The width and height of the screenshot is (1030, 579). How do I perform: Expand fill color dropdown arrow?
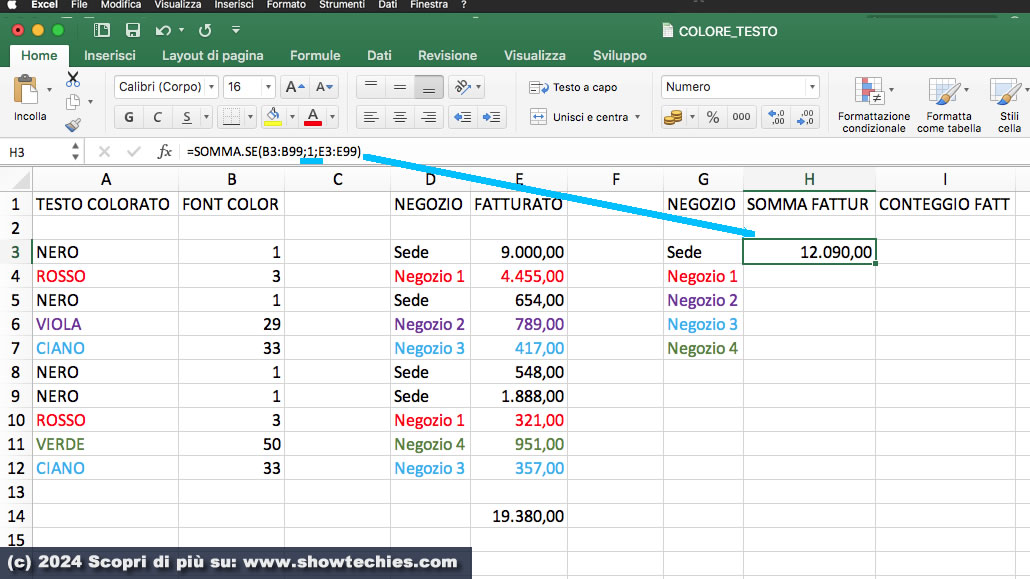[x=292, y=117]
